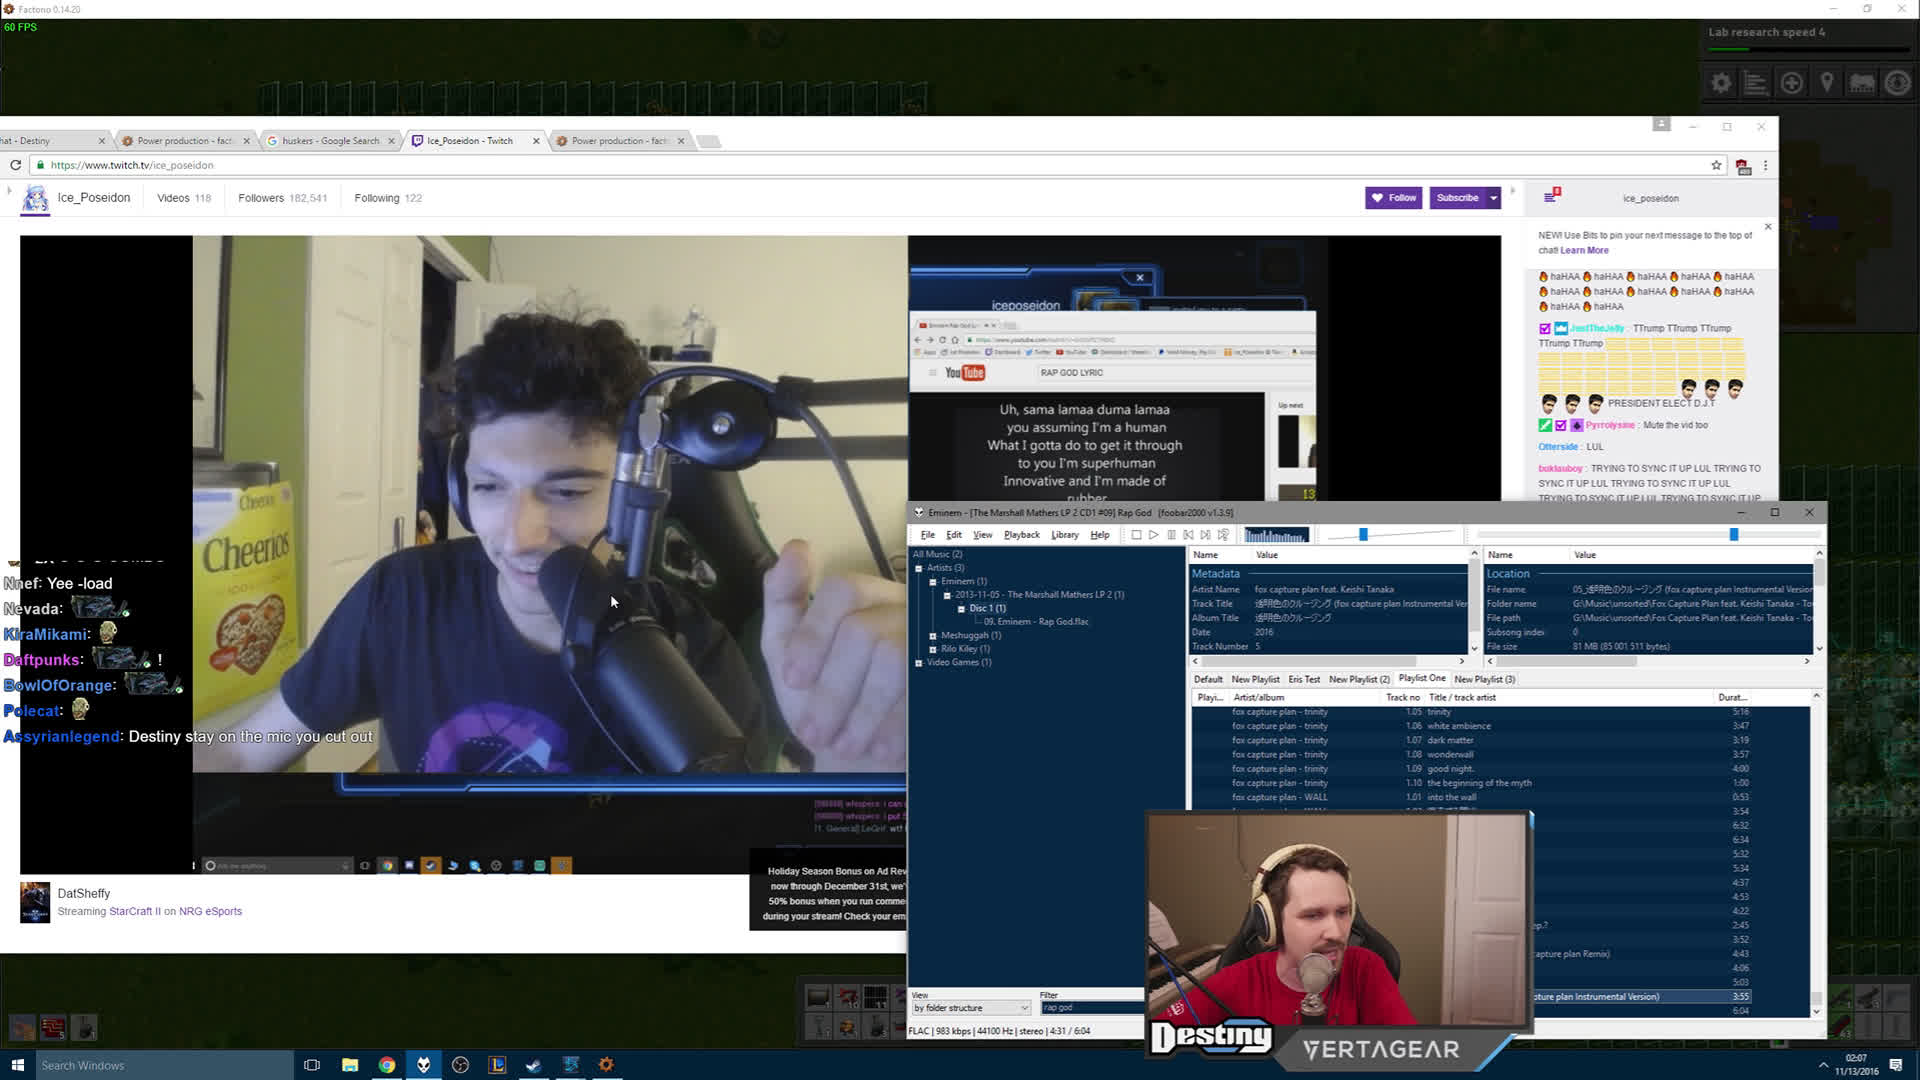Click the Play button in foobar2000 toolbar
This screenshot has width=1920, height=1080.
point(1153,535)
